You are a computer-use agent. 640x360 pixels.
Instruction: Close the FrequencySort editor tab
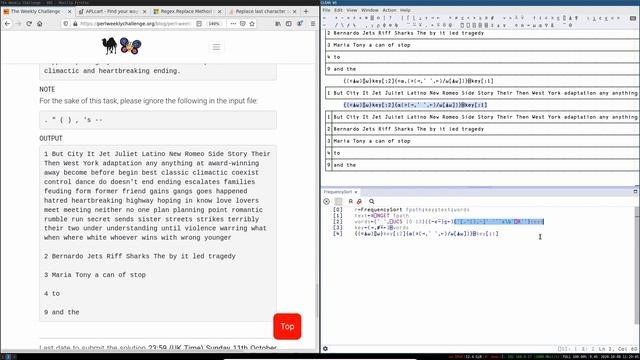point(356,192)
